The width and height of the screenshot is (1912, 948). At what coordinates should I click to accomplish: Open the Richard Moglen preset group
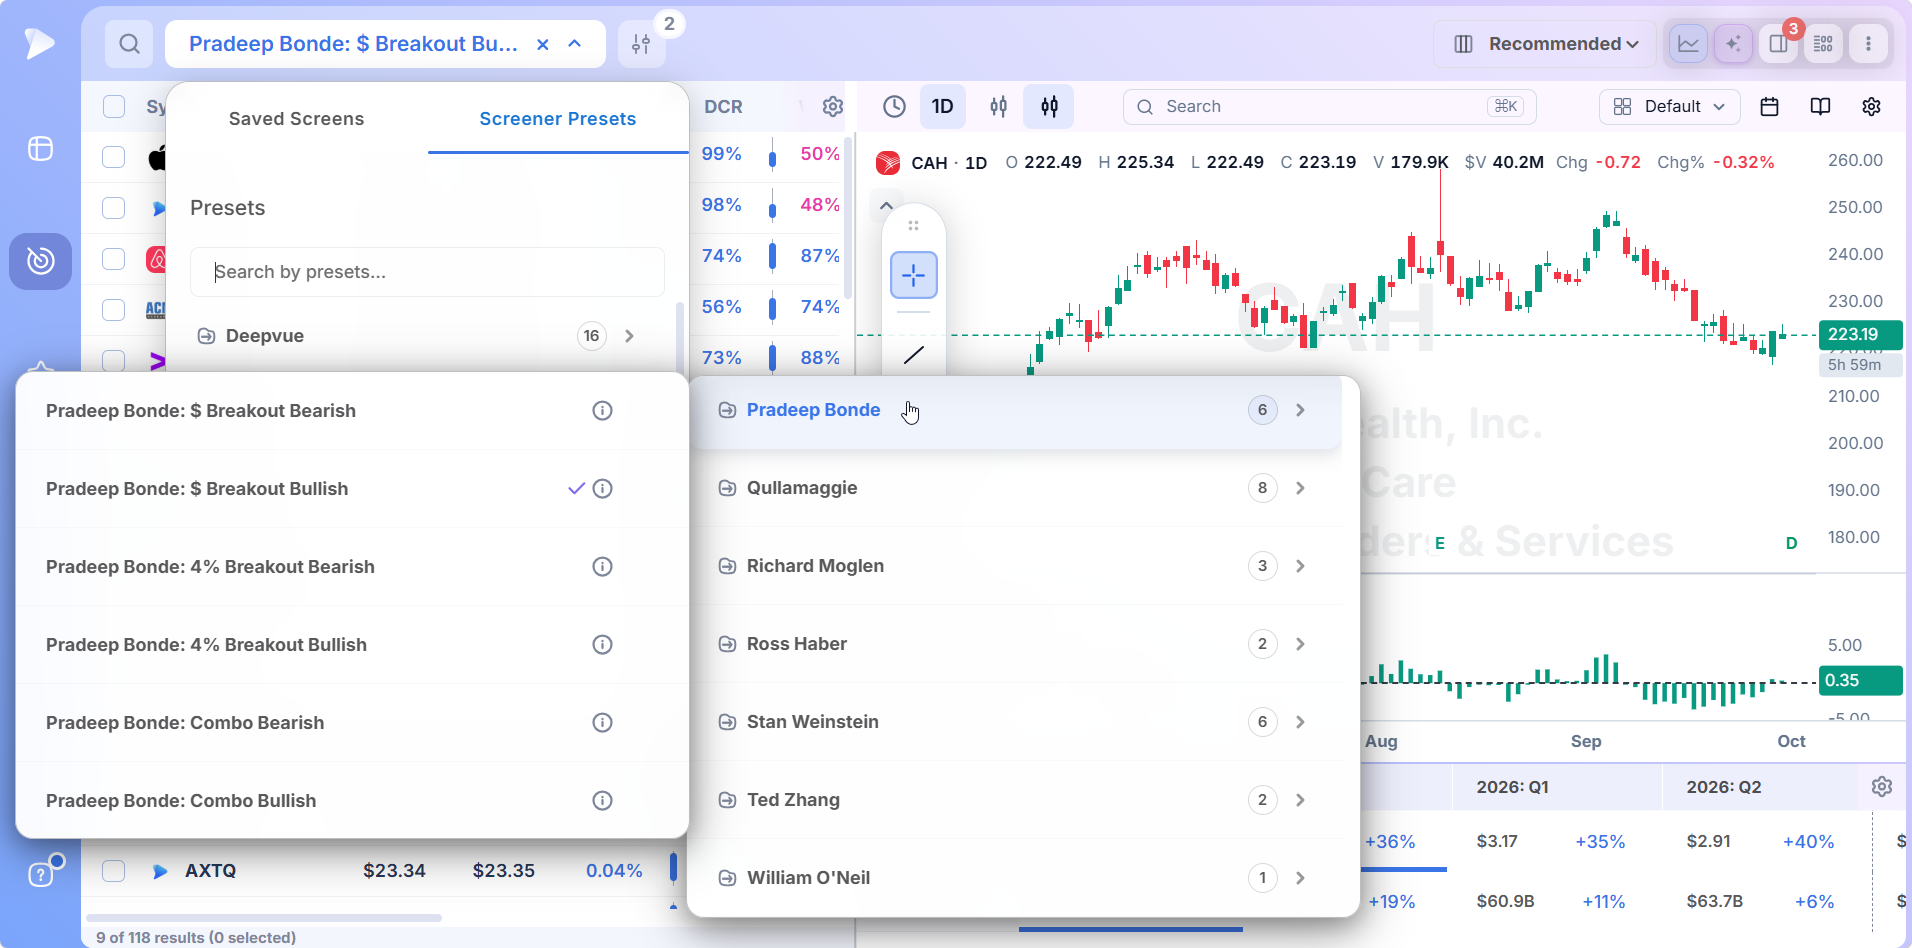[x=1014, y=566]
